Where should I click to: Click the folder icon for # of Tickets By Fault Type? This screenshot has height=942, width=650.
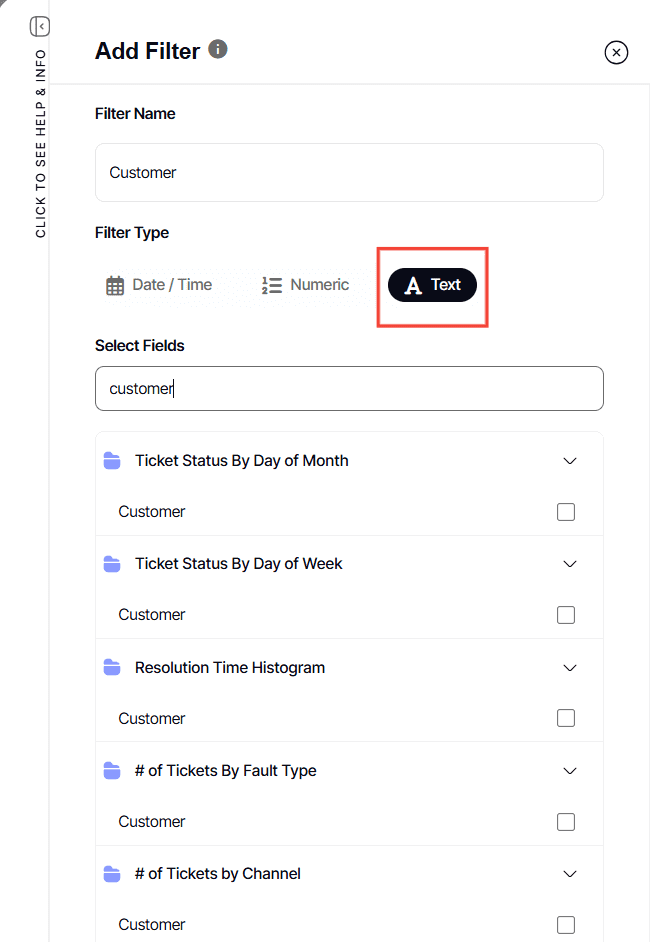tap(112, 770)
